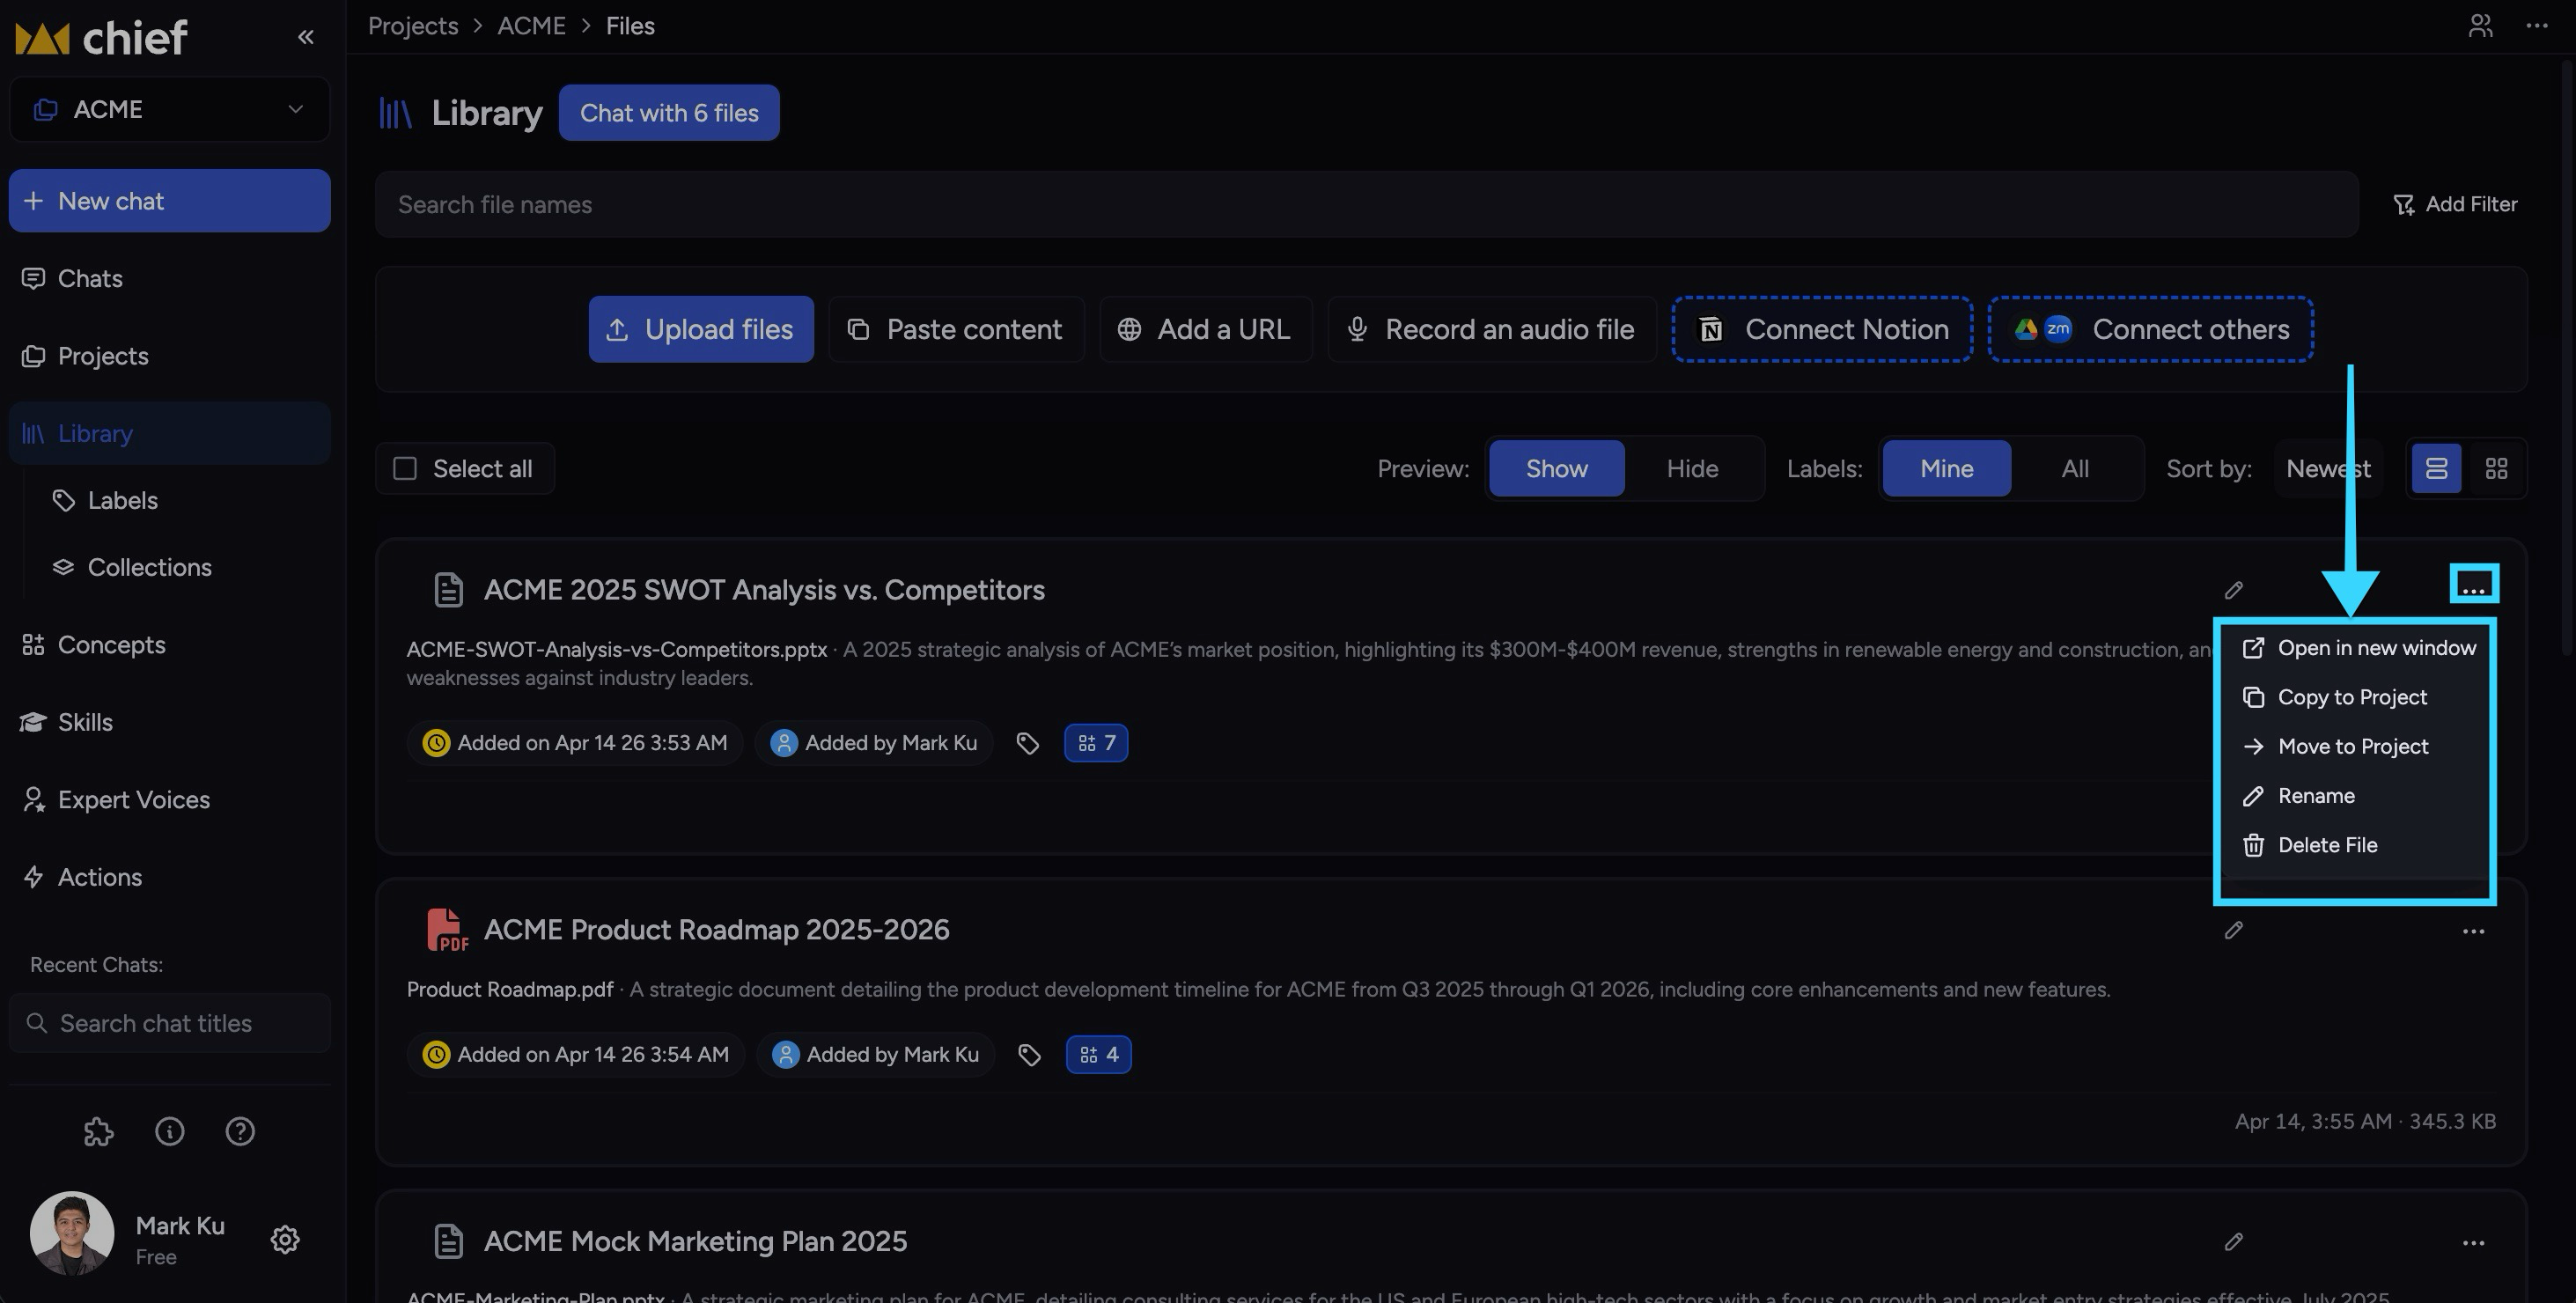Open Chats in the sidebar

[x=169, y=279]
